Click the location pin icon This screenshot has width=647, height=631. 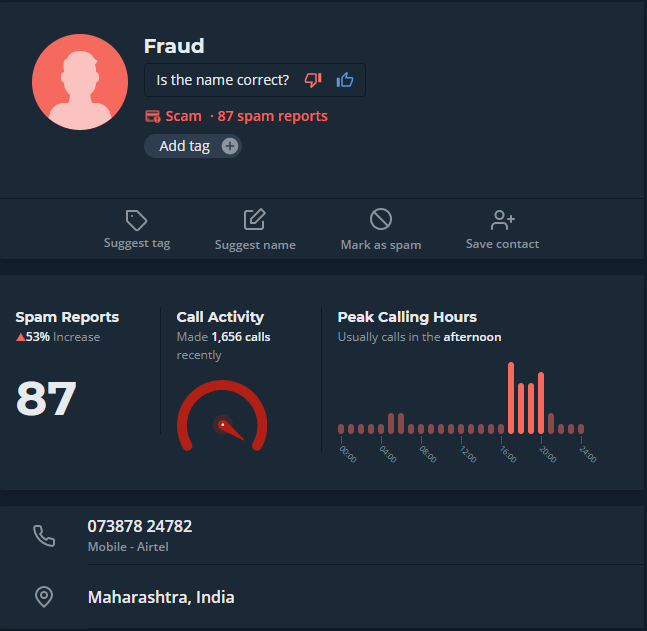pos(44,597)
